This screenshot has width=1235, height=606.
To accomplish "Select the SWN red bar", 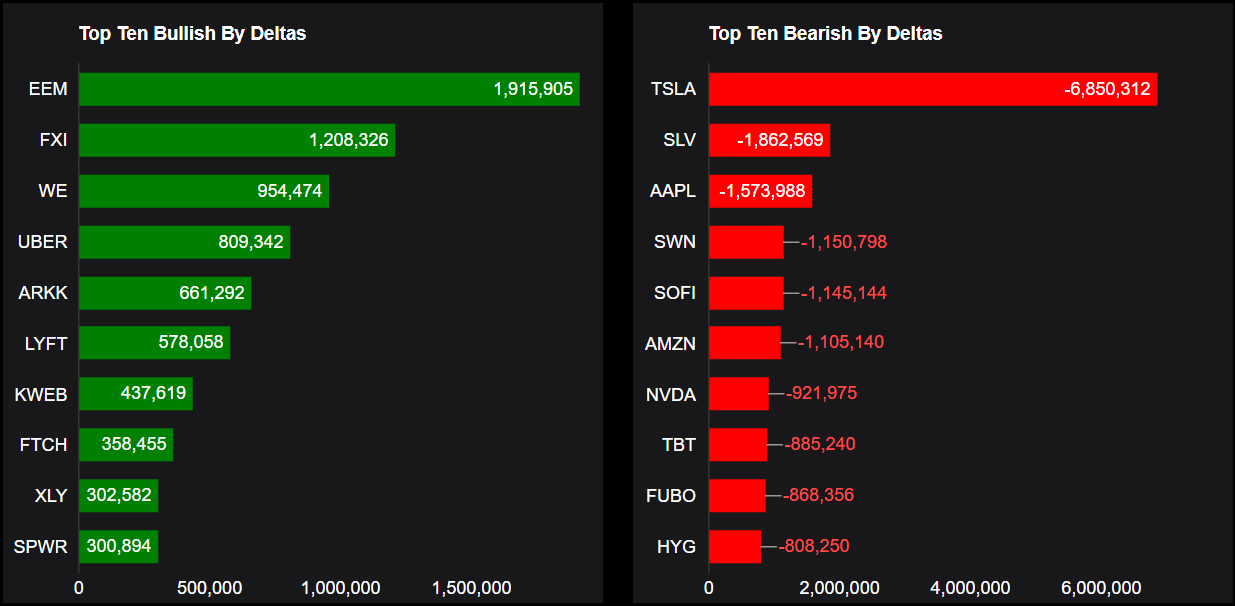I will coord(746,242).
